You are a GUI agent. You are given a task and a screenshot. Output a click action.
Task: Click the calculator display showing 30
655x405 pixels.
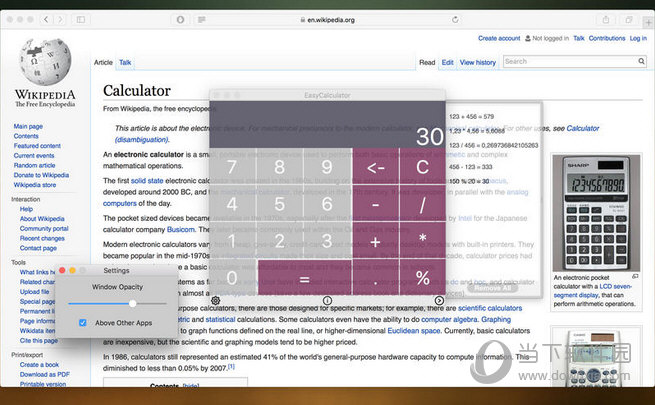pyautogui.click(x=328, y=124)
